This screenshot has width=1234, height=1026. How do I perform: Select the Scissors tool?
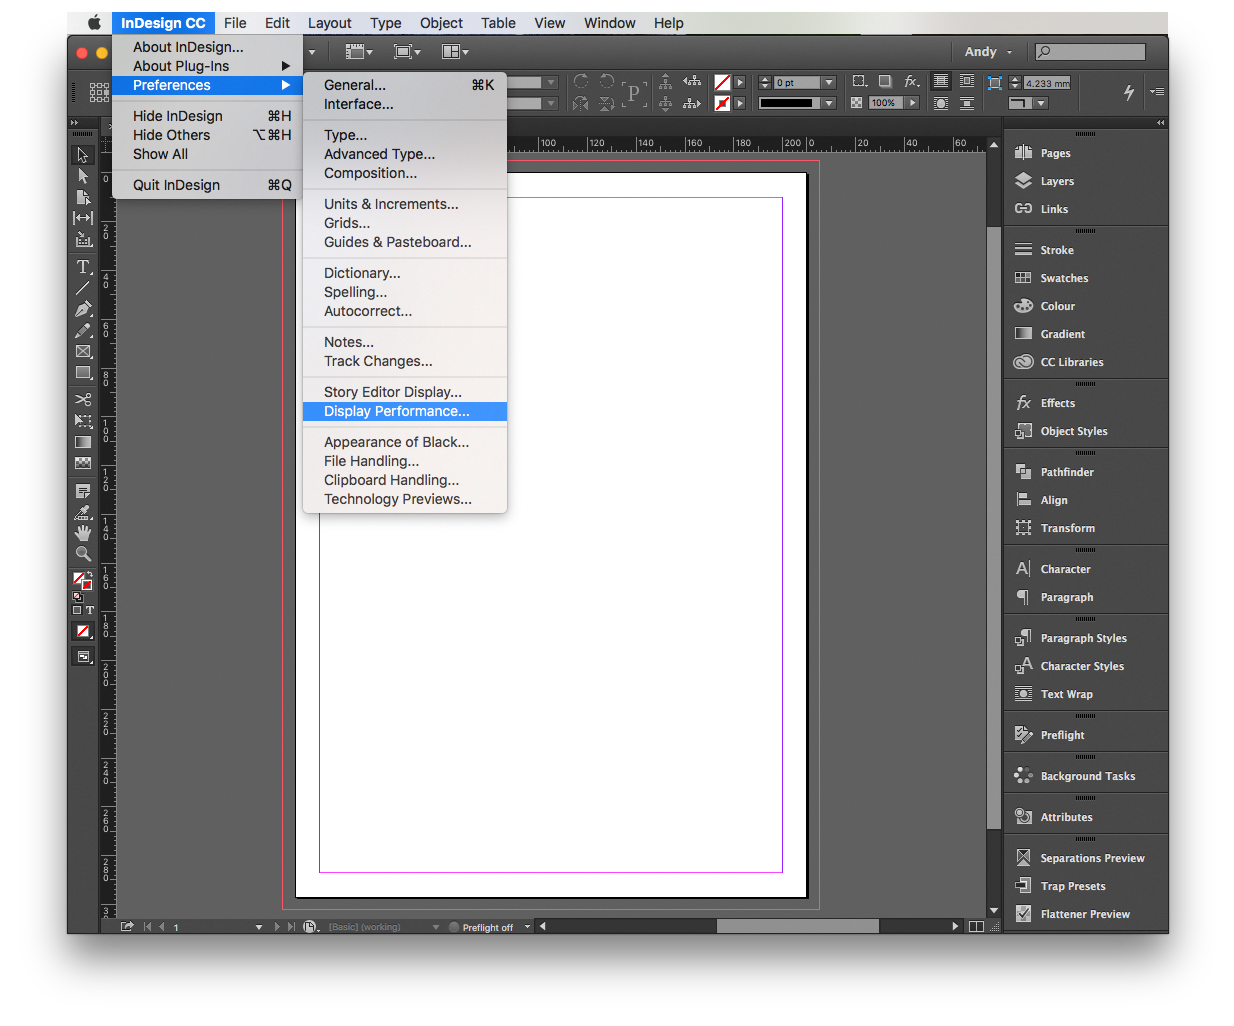83,400
